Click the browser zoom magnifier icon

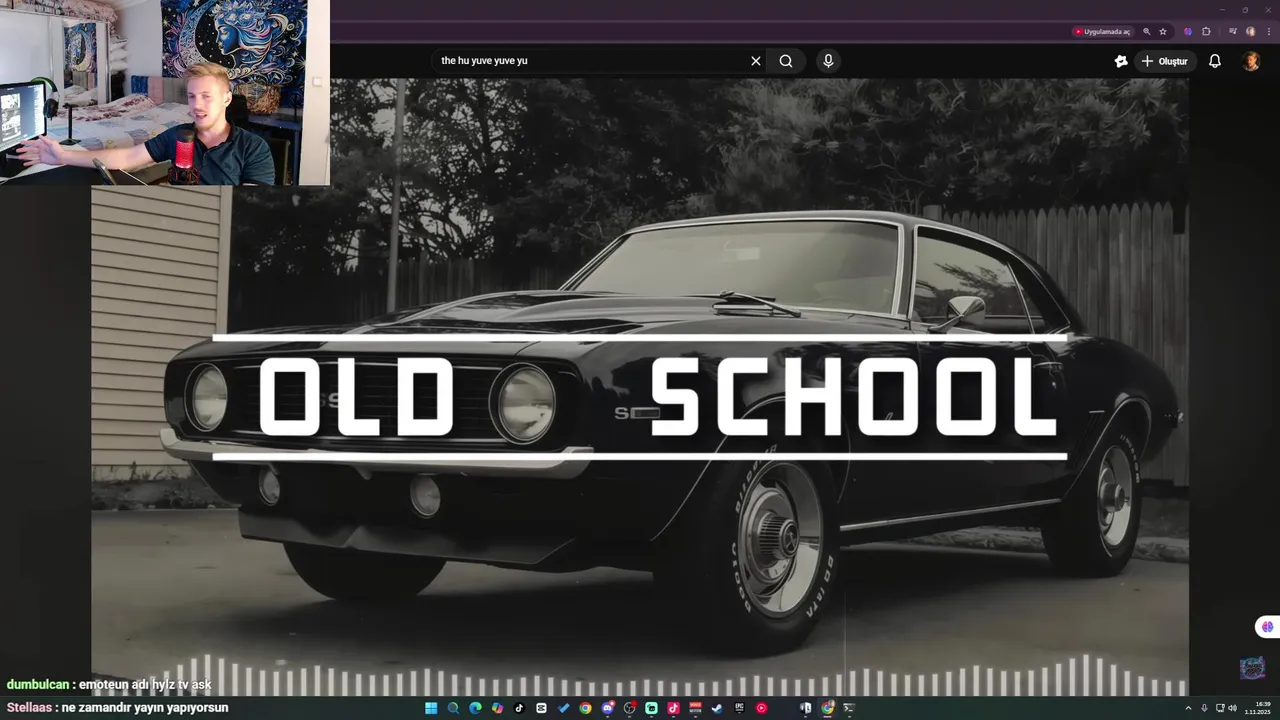[x=1146, y=32]
